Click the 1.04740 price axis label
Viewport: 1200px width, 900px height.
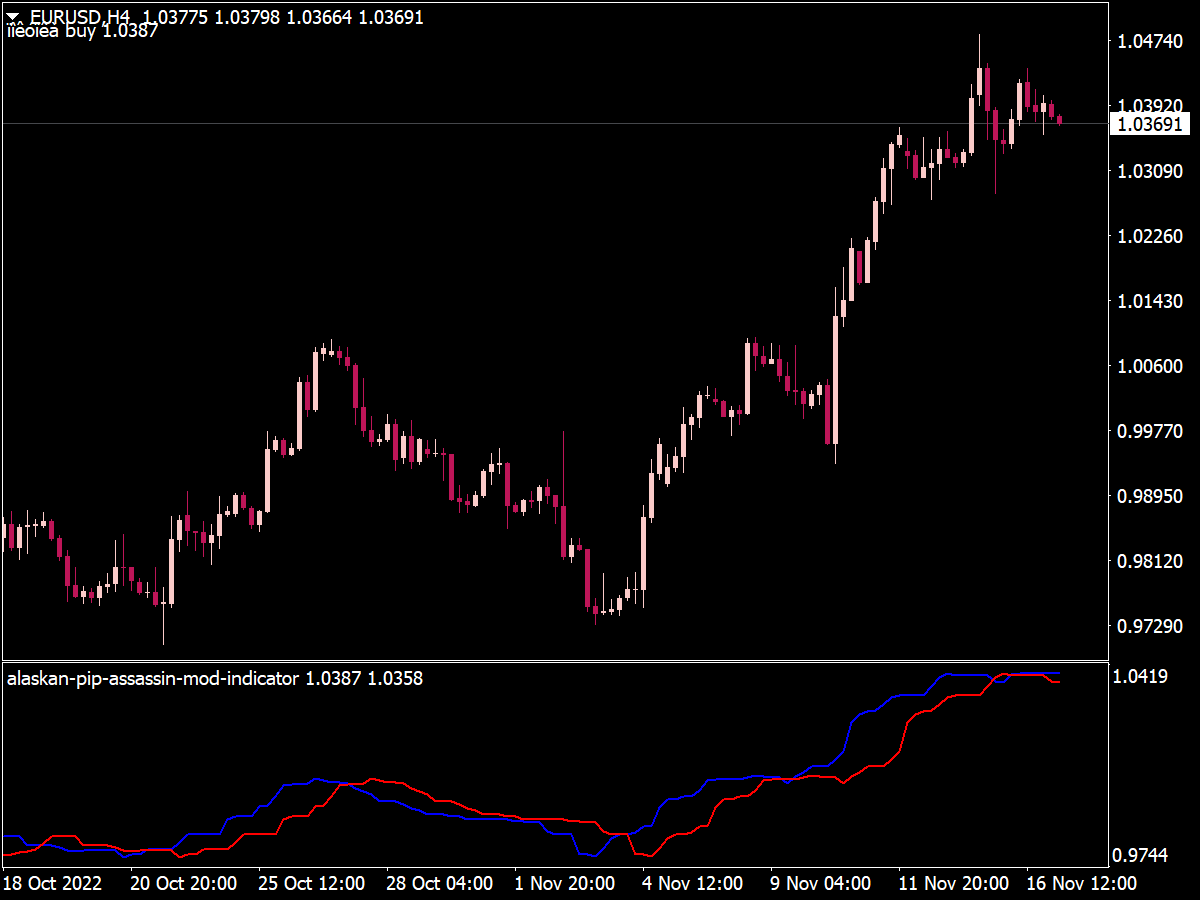point(1149,41)
